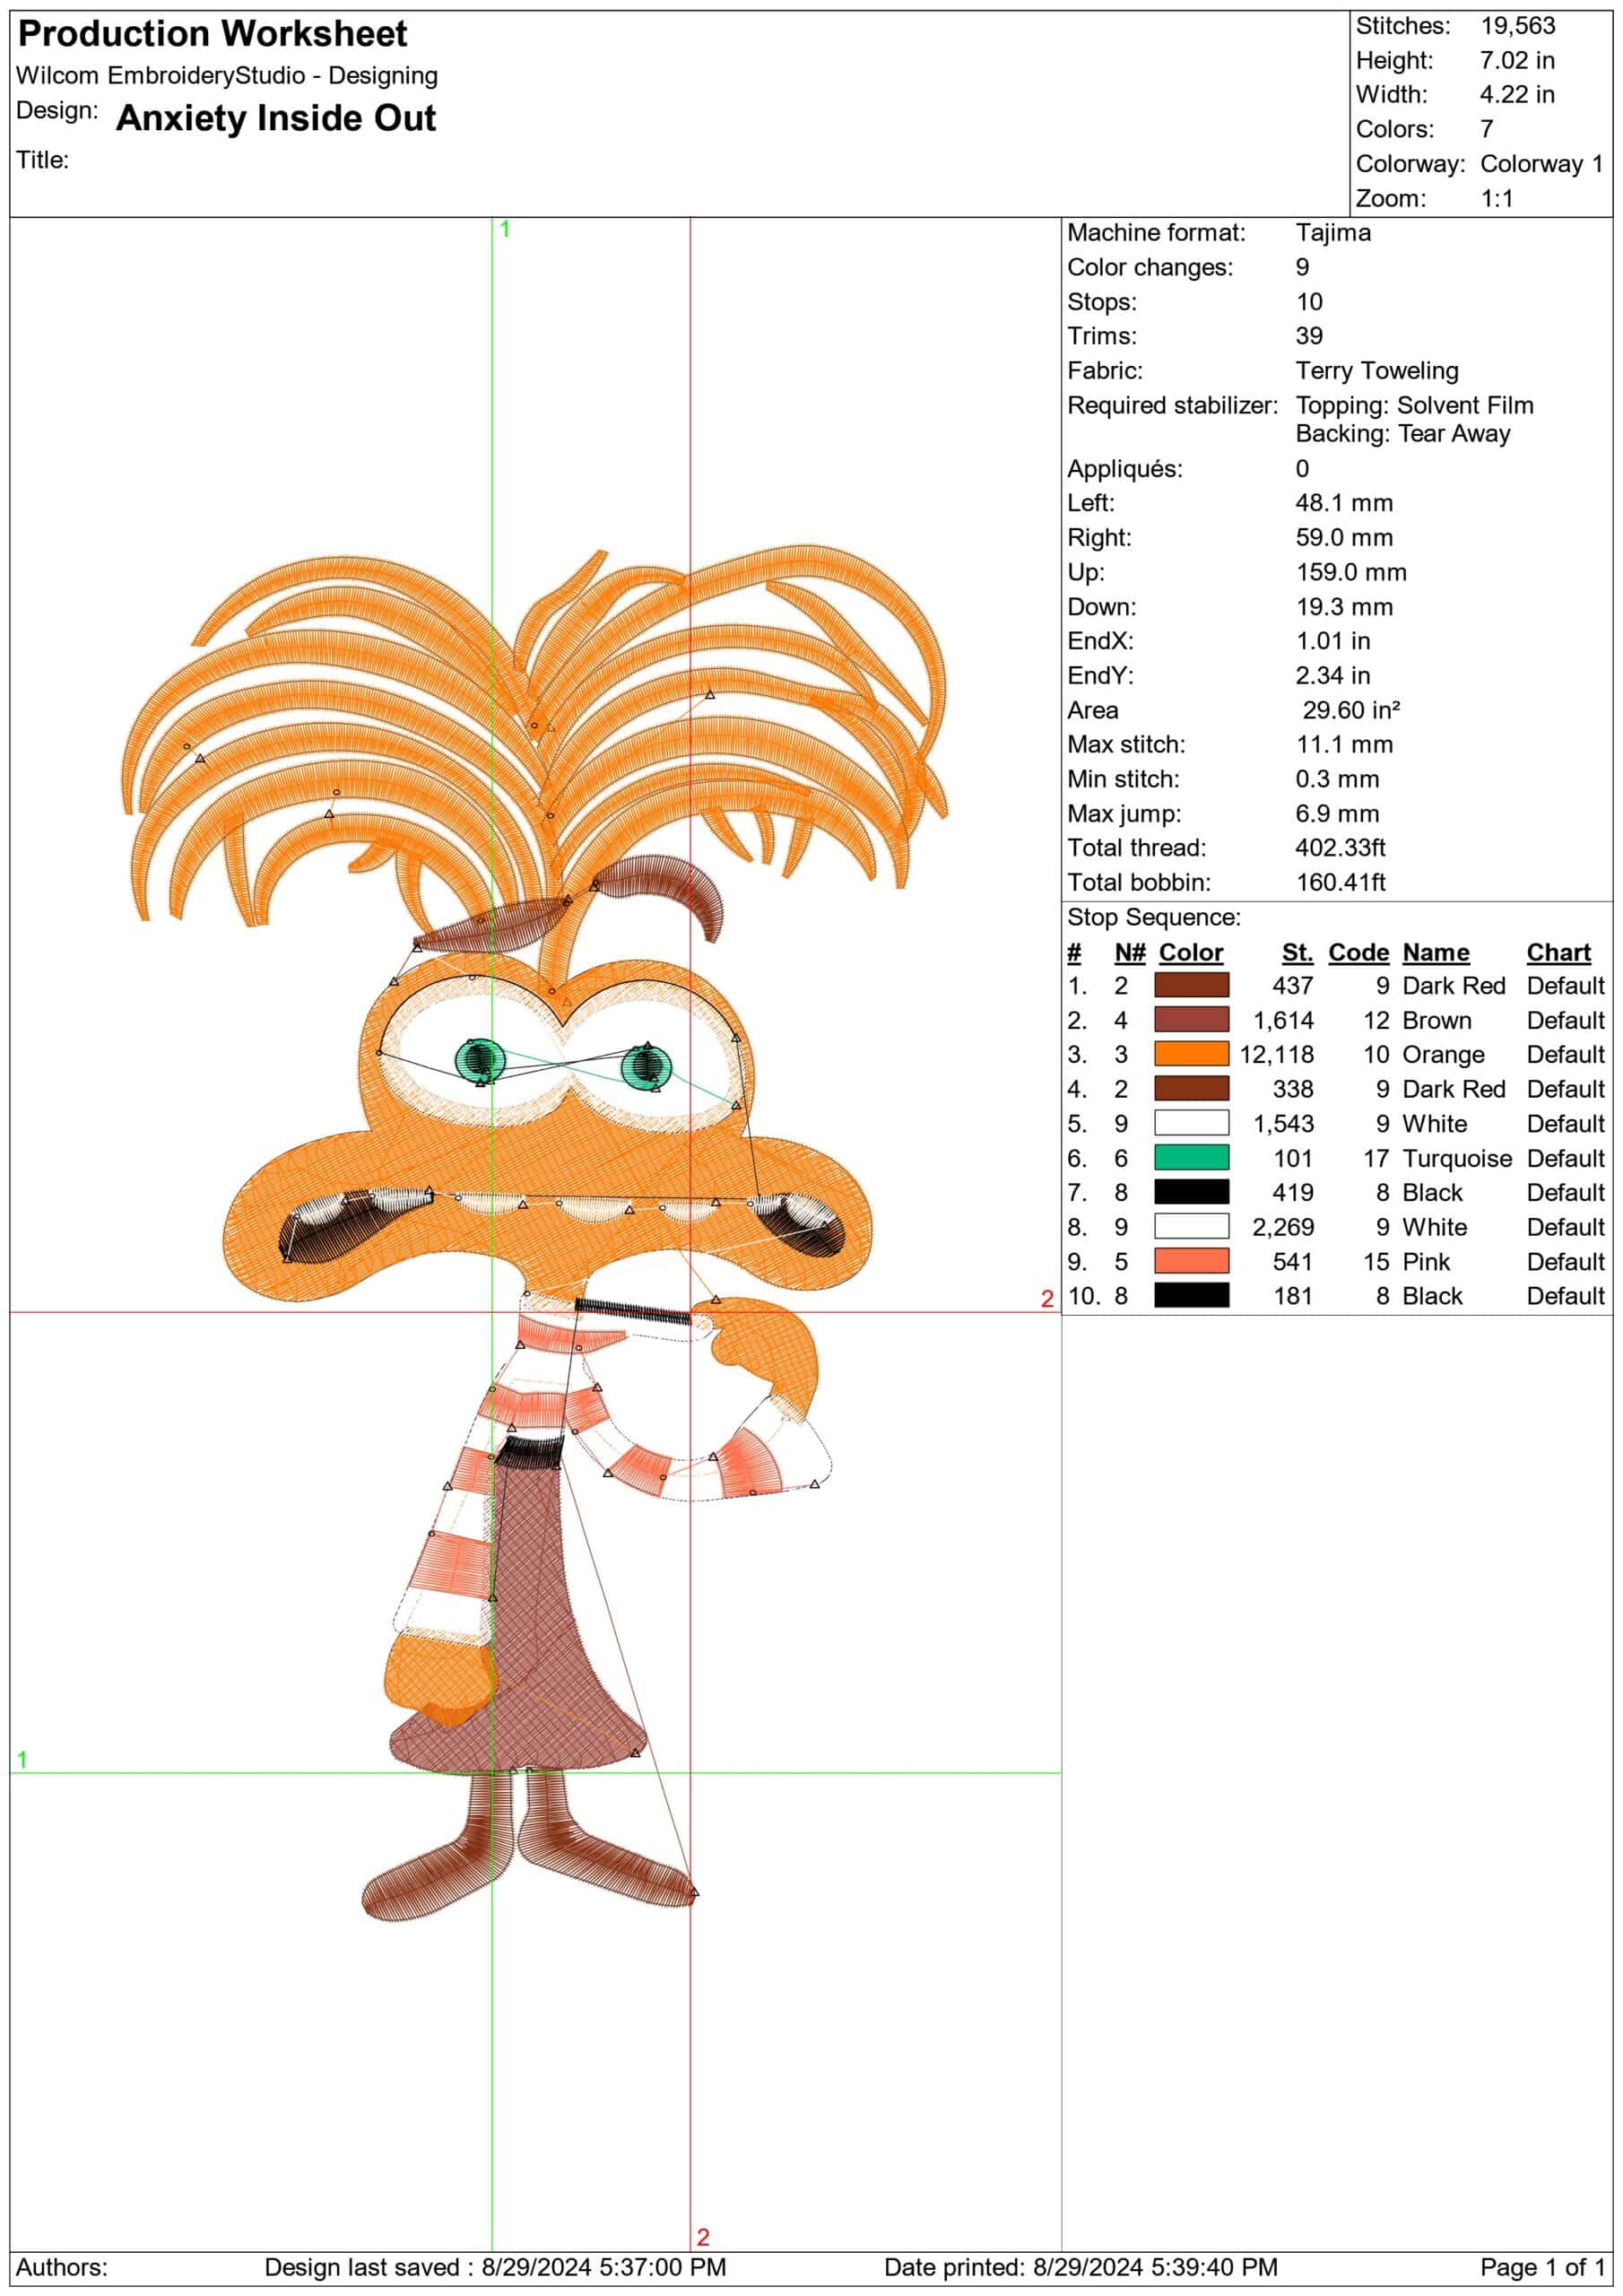Click 'Design last saved' timestamp in footer
Viewport: 1623px width, 2296px height.
(x=495, y=2267)
